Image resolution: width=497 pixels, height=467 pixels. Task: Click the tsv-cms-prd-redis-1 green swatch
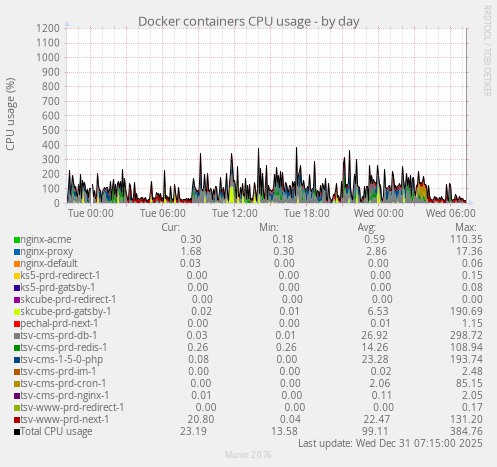click(17, 348)
